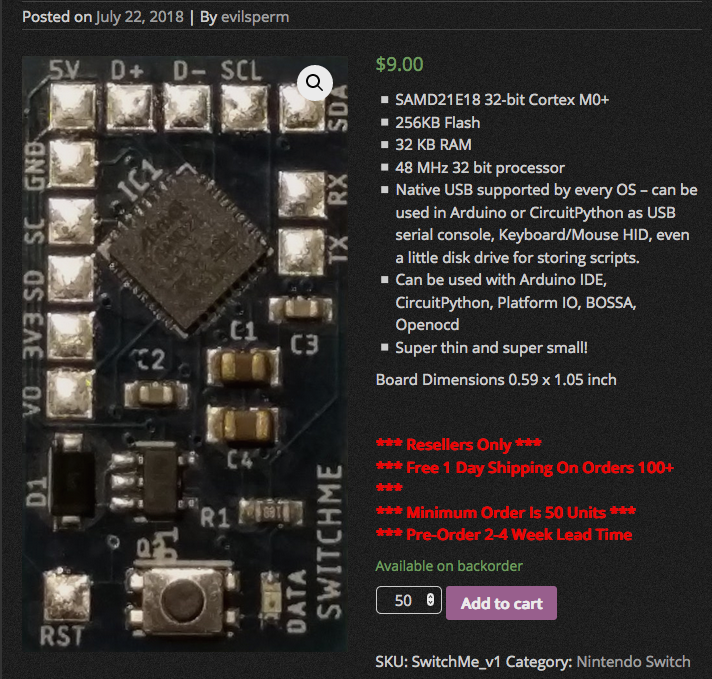
Task: Click the Available on backorder notice
Action: coord(449,566)
